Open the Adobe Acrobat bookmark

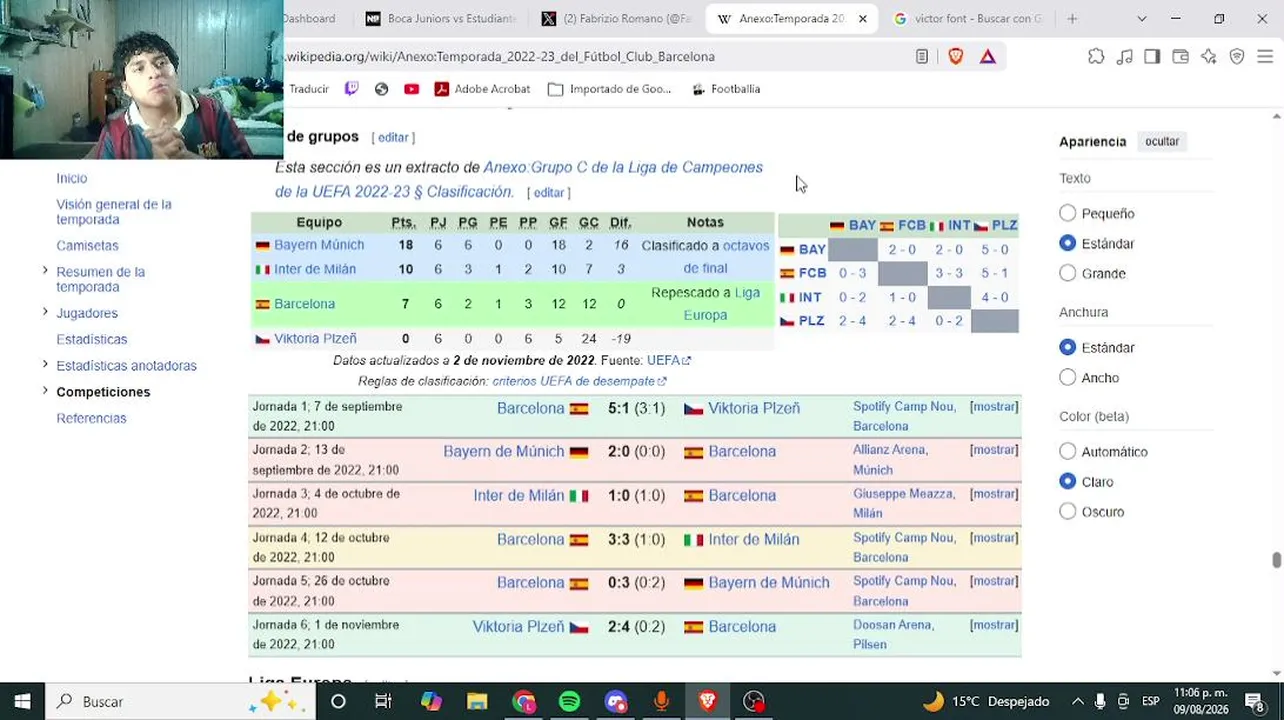(482, 89)
